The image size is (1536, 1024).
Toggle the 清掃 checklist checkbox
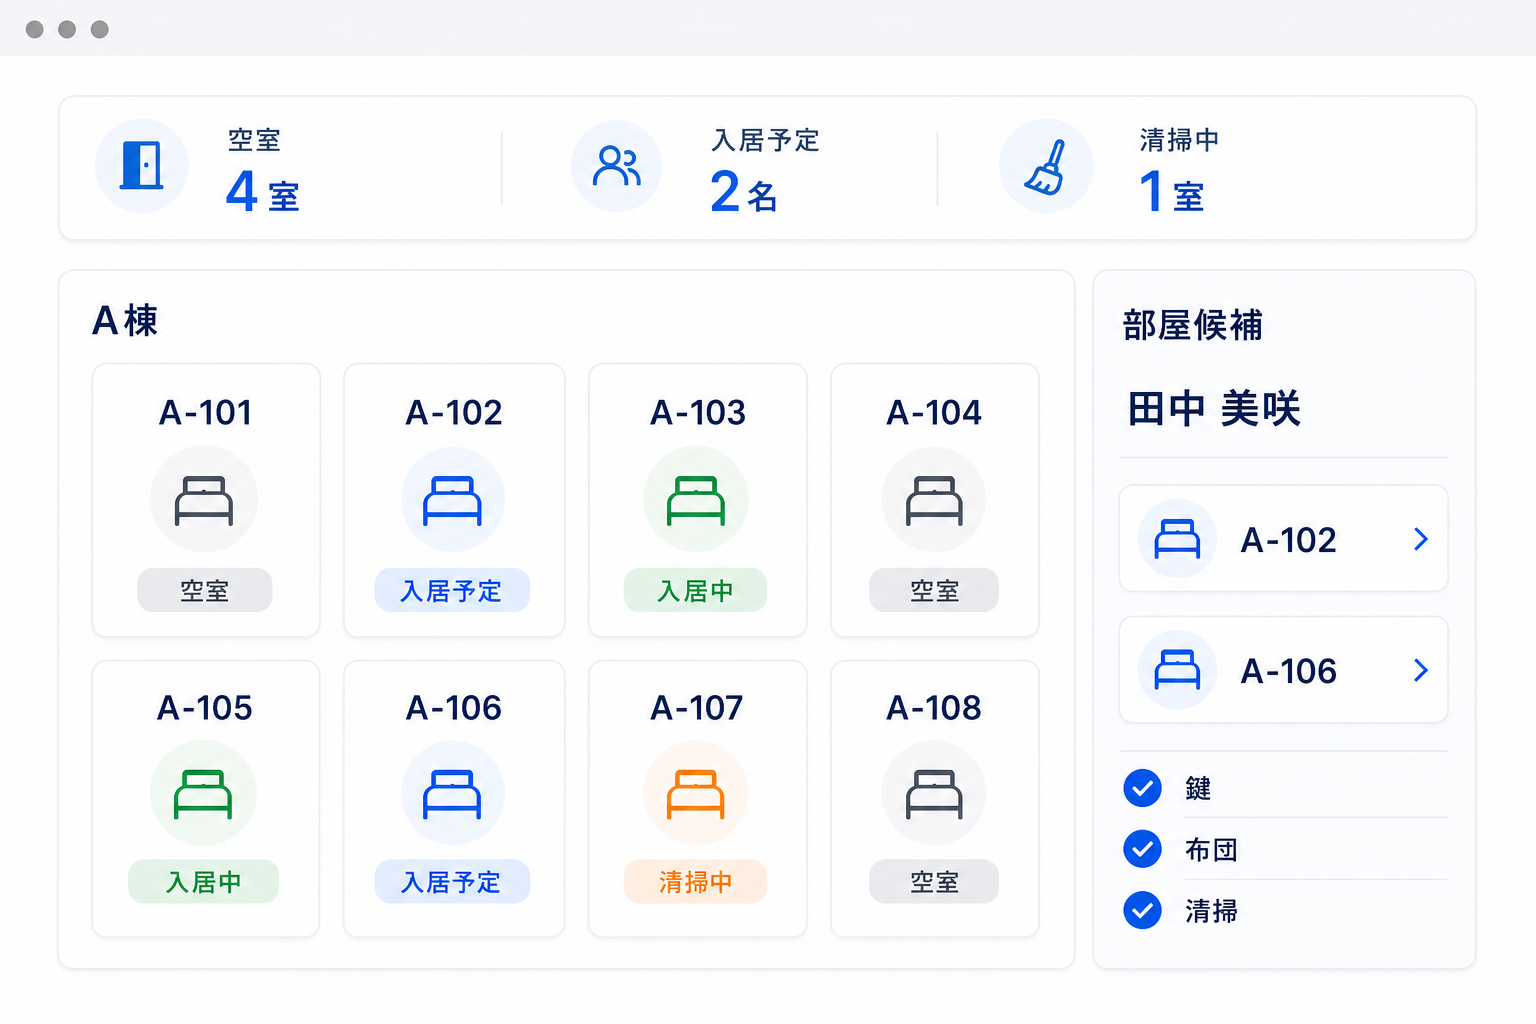point(1142,910)
